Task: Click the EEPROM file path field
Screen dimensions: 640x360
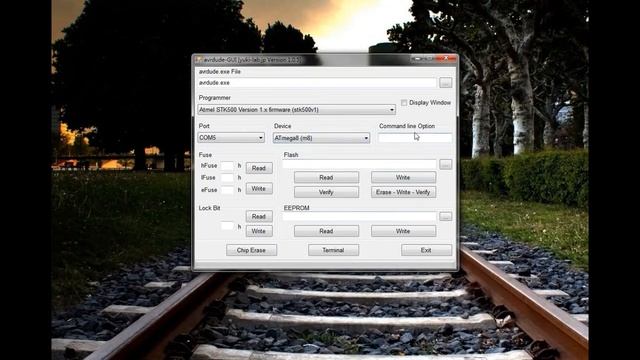Action: (359, 216)
